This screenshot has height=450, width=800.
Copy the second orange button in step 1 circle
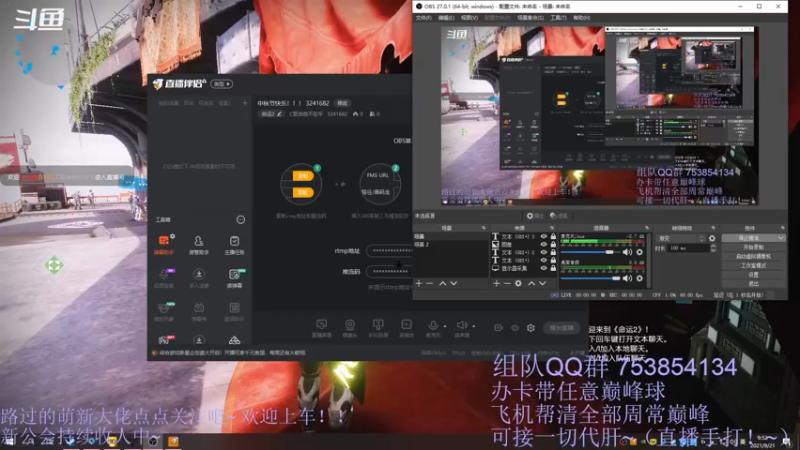click(x=302, y=192)
